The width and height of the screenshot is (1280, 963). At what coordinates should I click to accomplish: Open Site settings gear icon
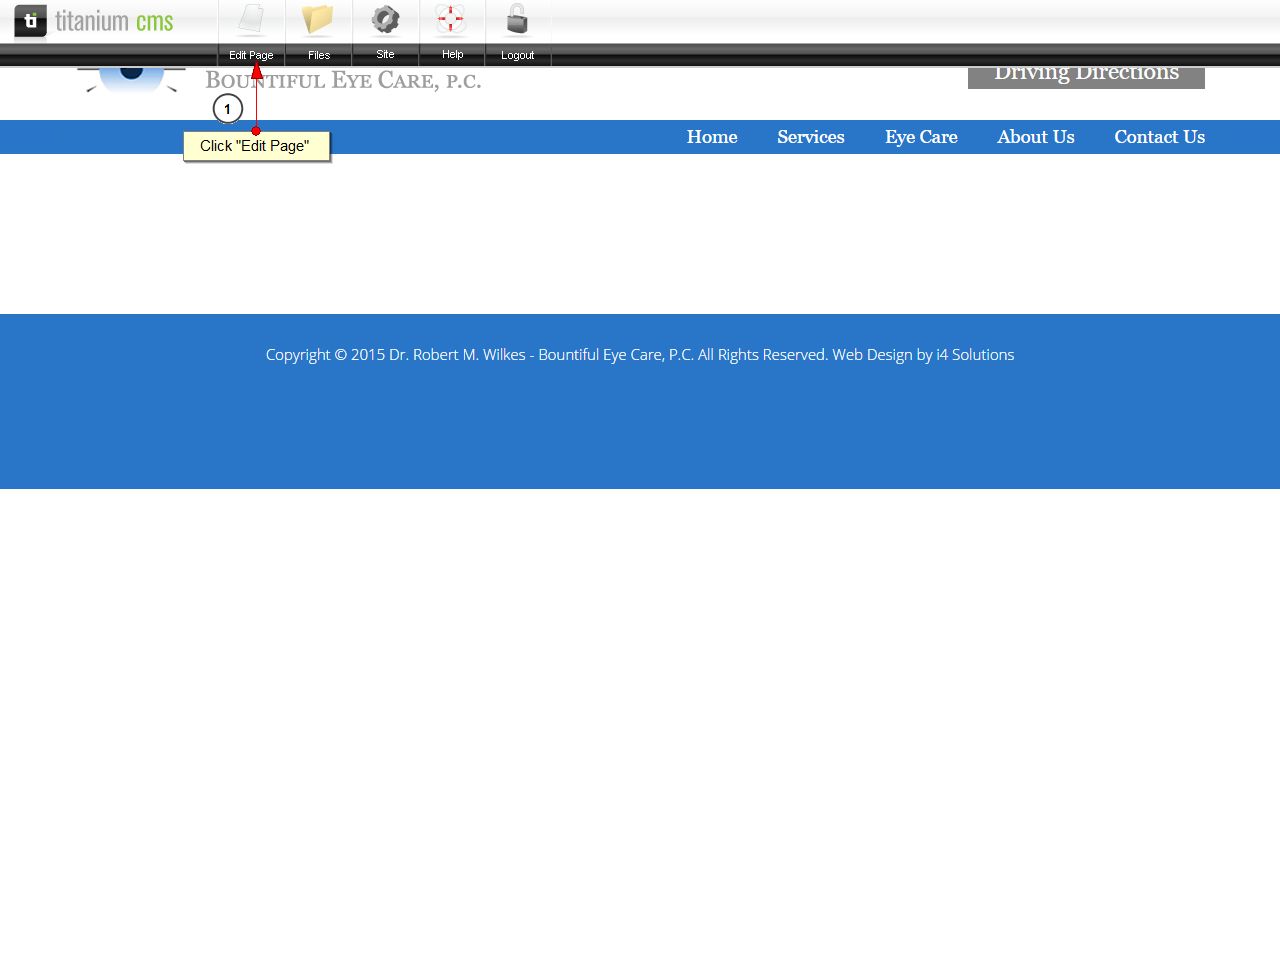click(385, 21)
